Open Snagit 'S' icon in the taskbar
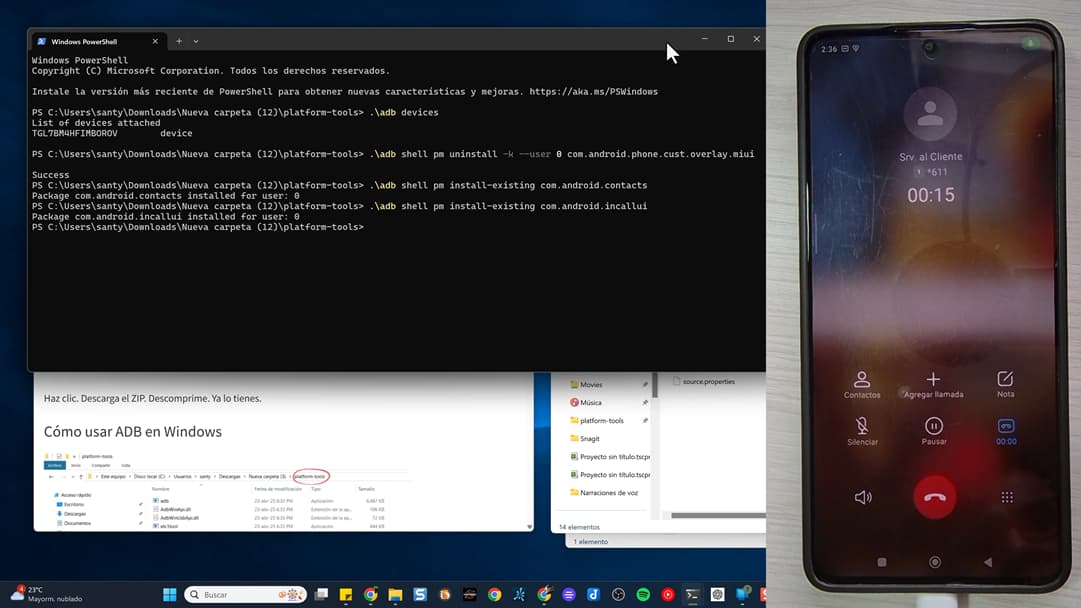The width and height of the screenshot is (1081, 608). coord(420,595)
